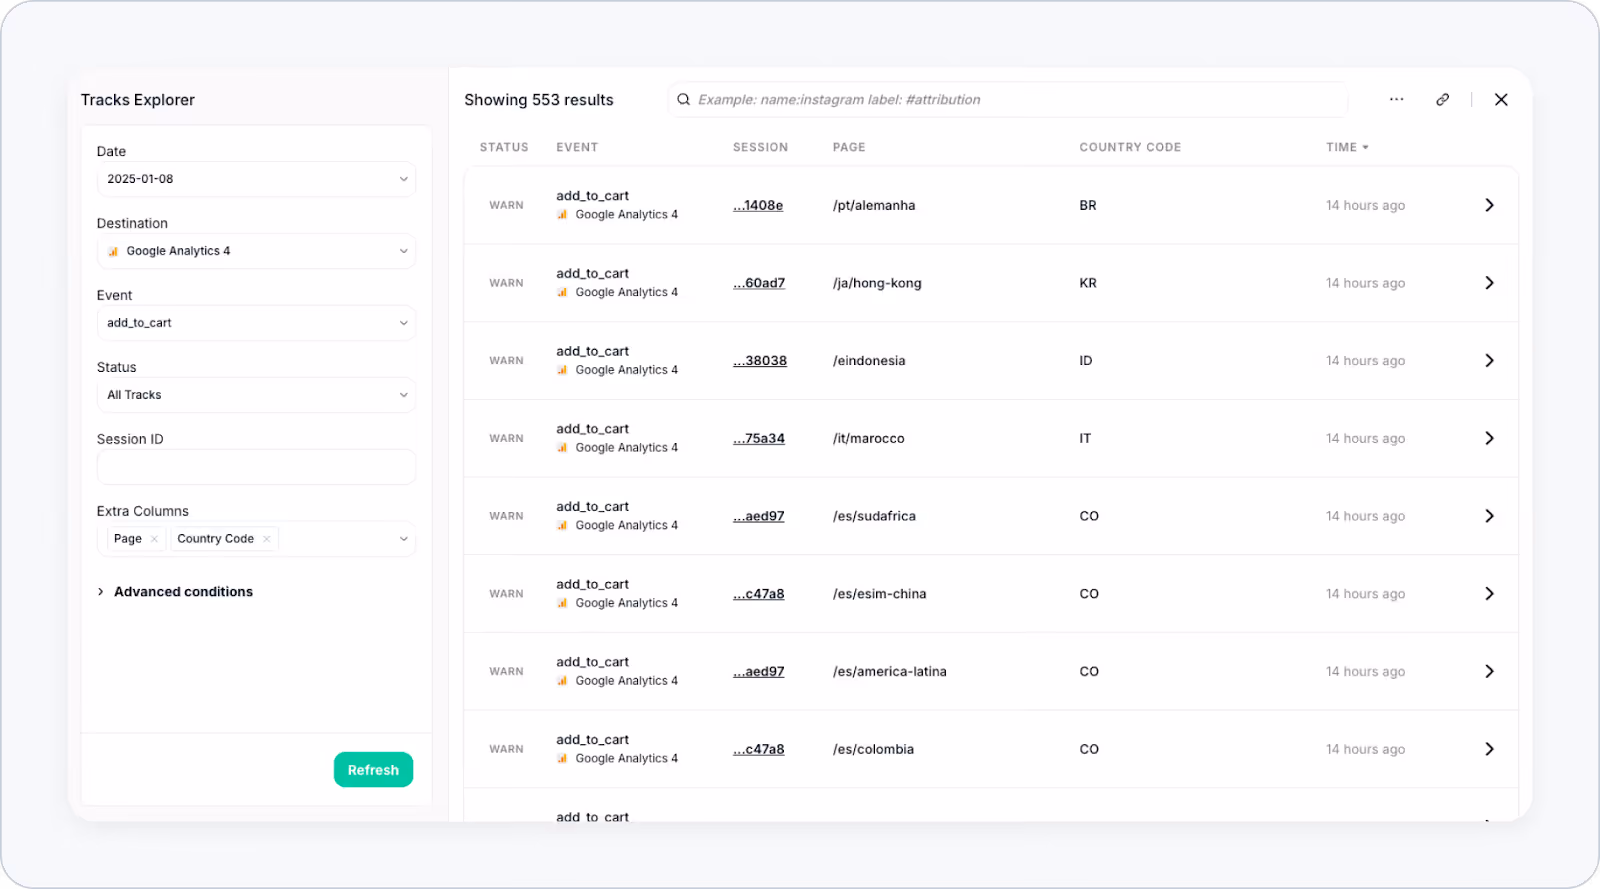Viewport: 1600px width, 889px height.
Task: Click WARN status in /es/colombia row
Action: tap(506, 749)
